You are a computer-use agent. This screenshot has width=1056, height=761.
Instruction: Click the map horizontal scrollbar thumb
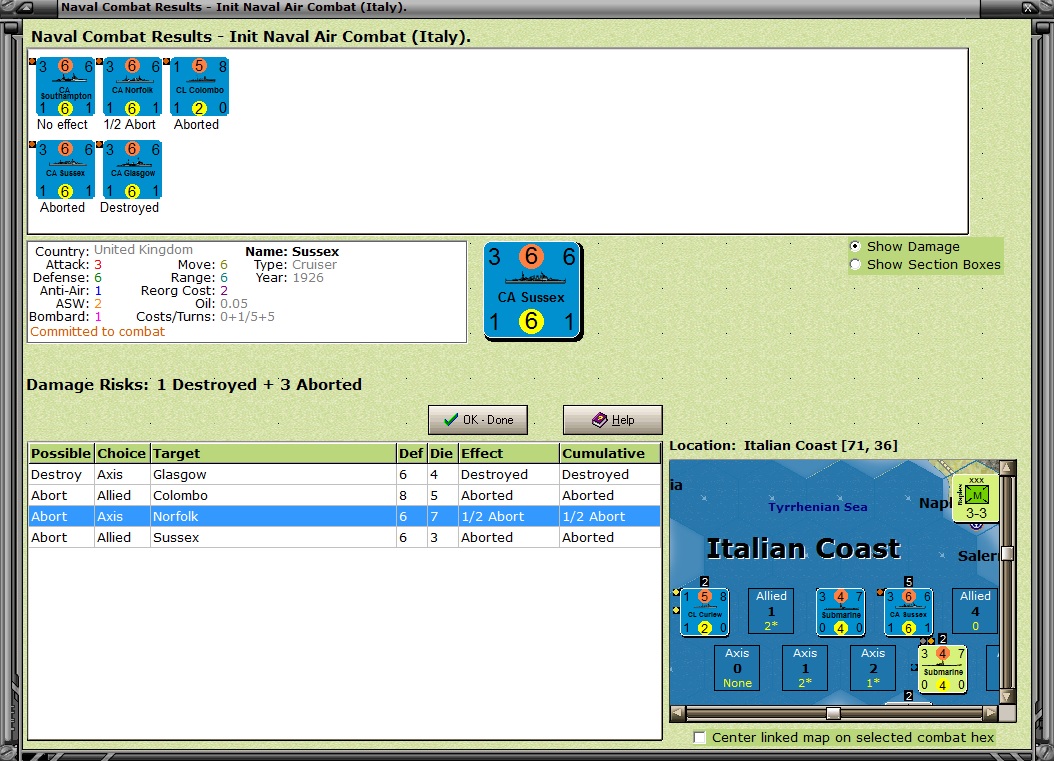[833, 713]
